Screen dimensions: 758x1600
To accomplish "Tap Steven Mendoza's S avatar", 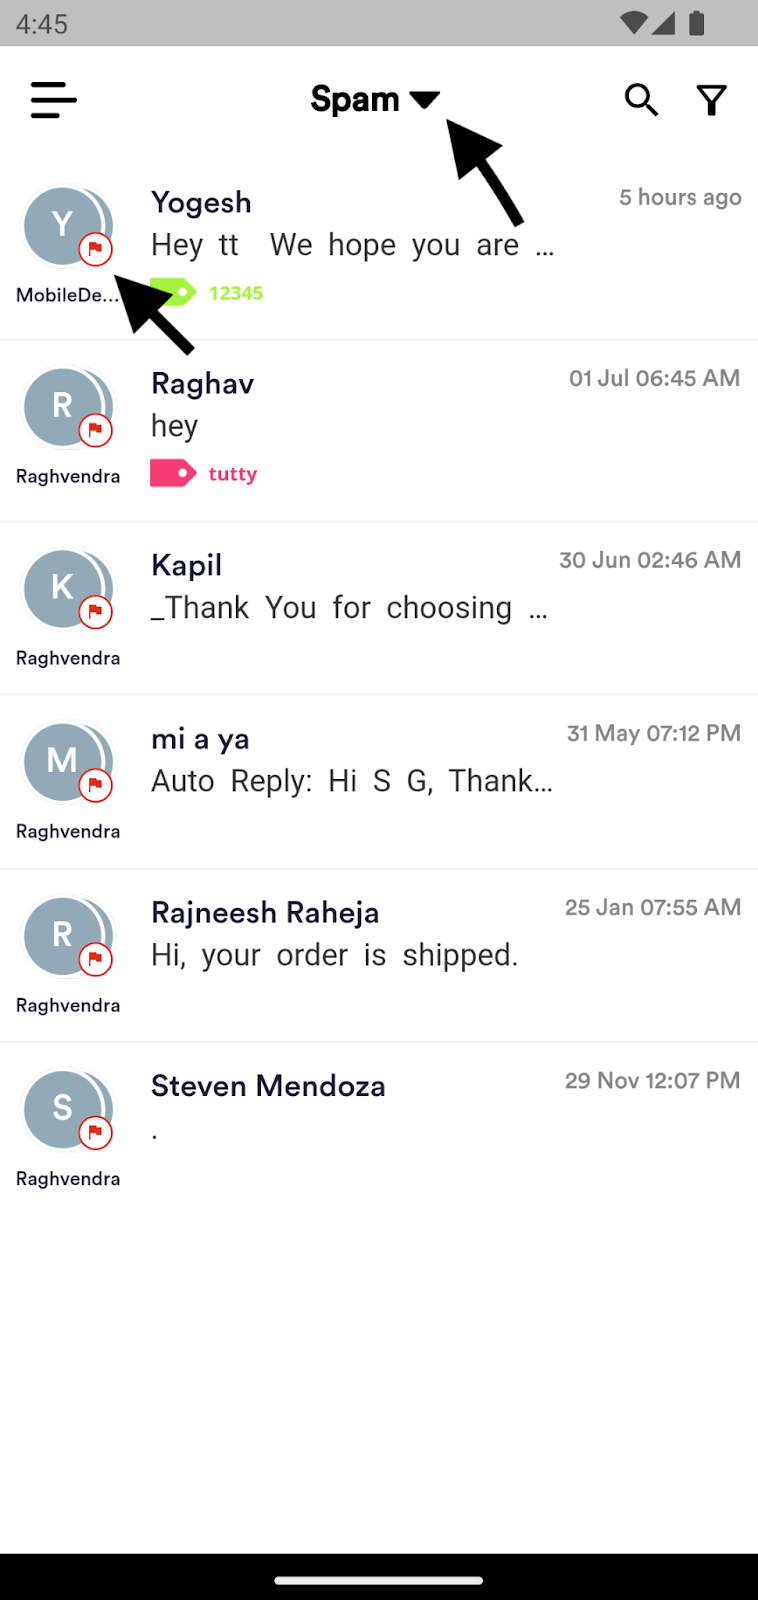I will (x=67, y=1110).
